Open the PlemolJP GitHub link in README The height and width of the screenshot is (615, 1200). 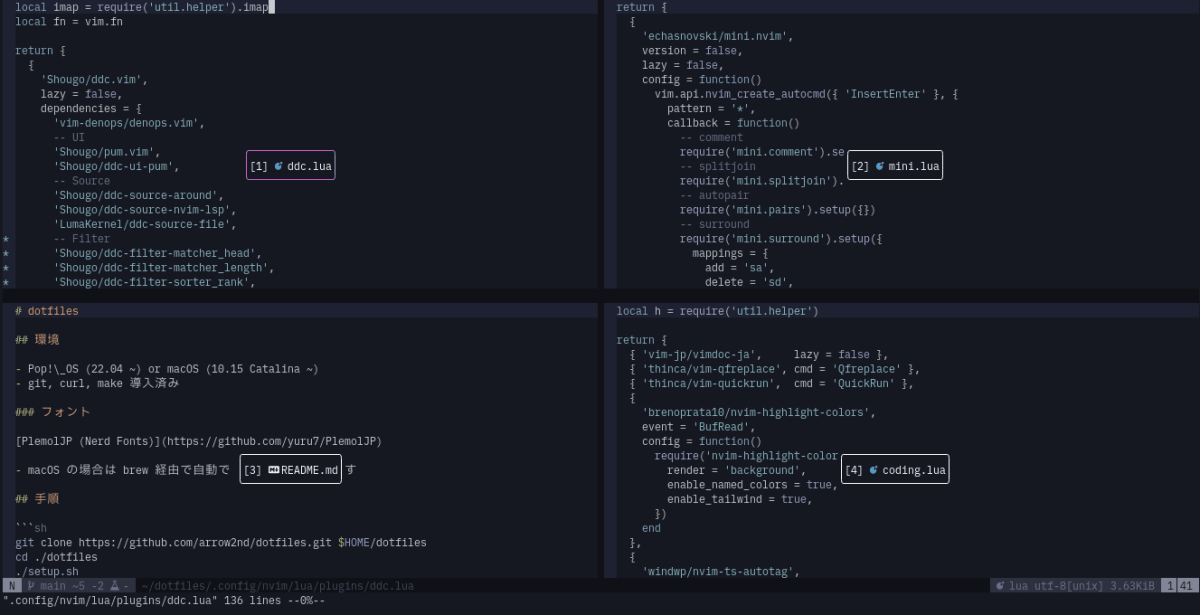pyautogui.click(x=272, y=441)
